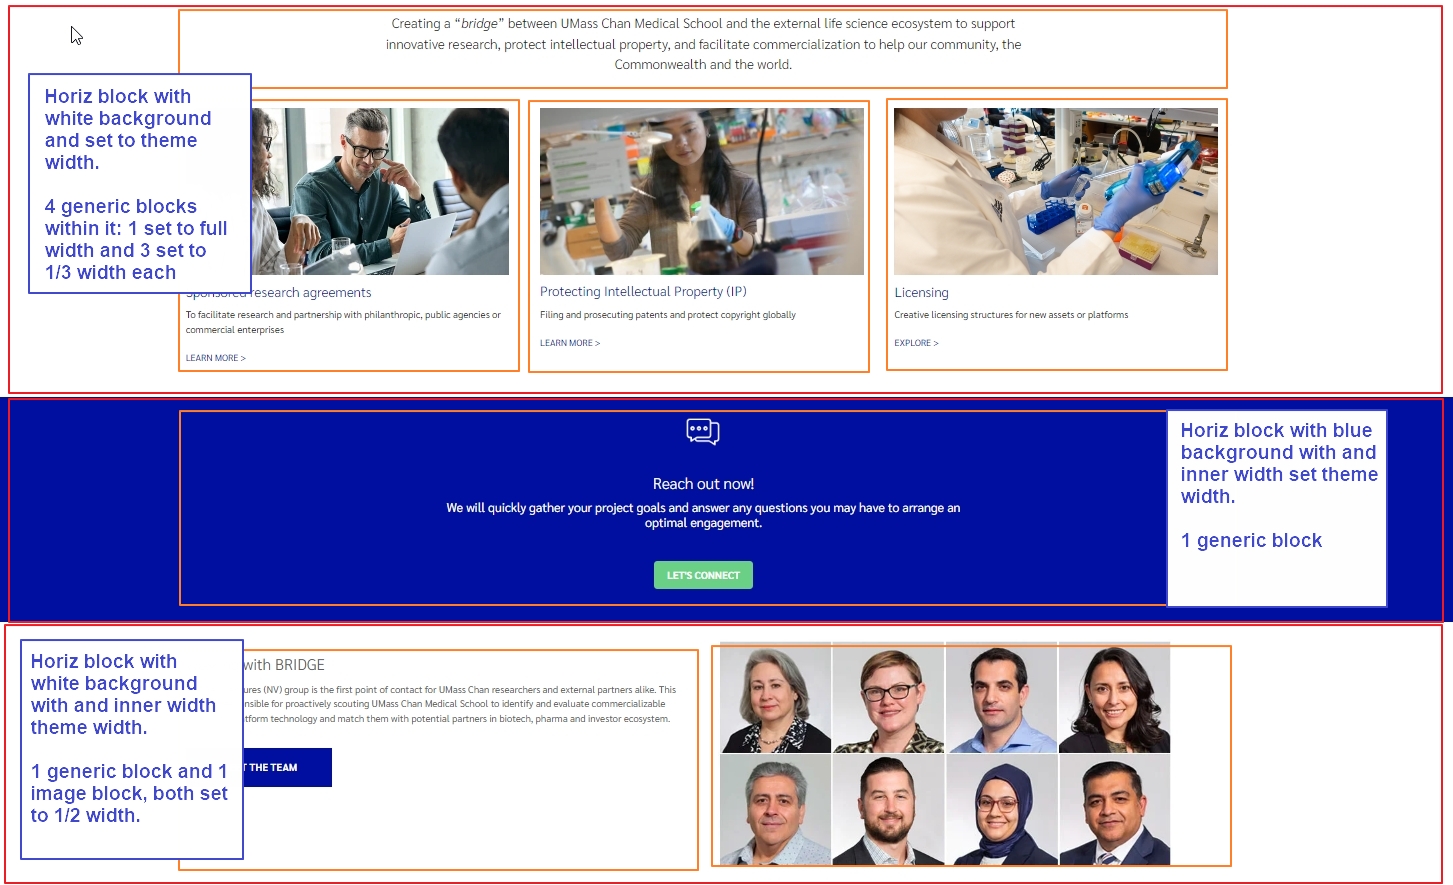1453x885 pixels.
Task: Select the gloved hands pipetting lab image
Action: point(1056,191)
